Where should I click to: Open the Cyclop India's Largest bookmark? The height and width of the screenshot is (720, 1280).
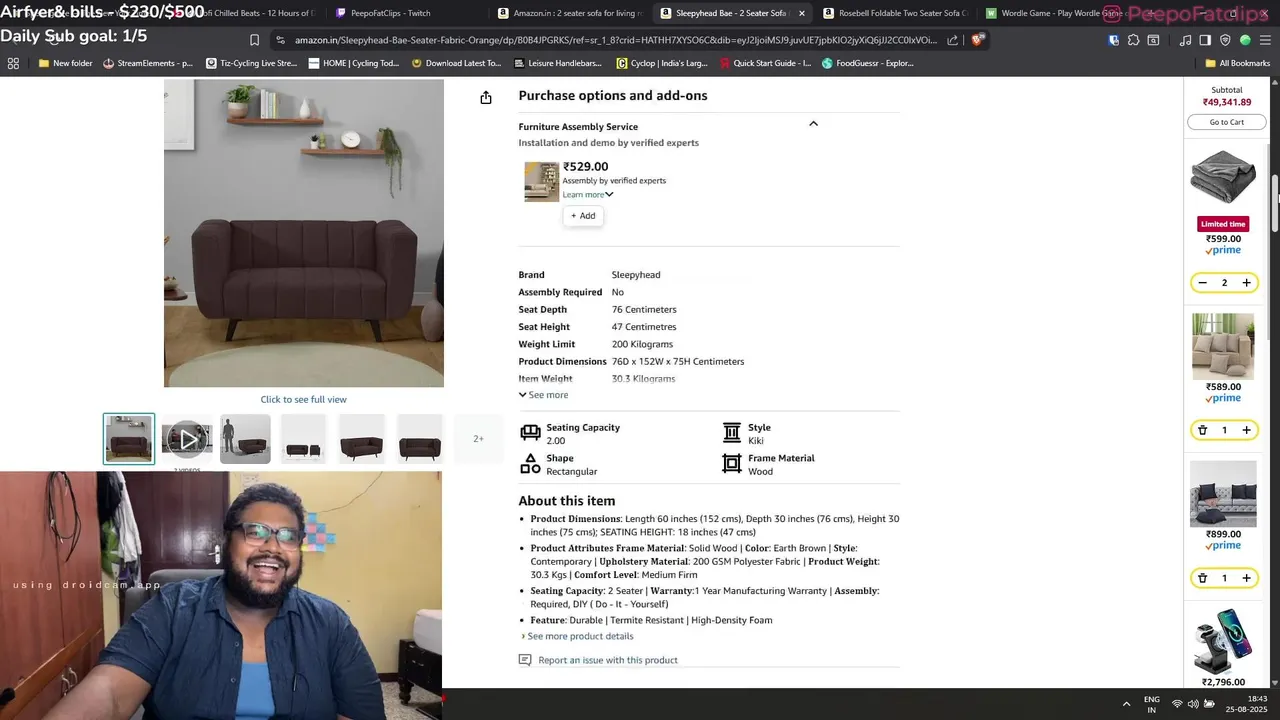[x=662, y=63]
